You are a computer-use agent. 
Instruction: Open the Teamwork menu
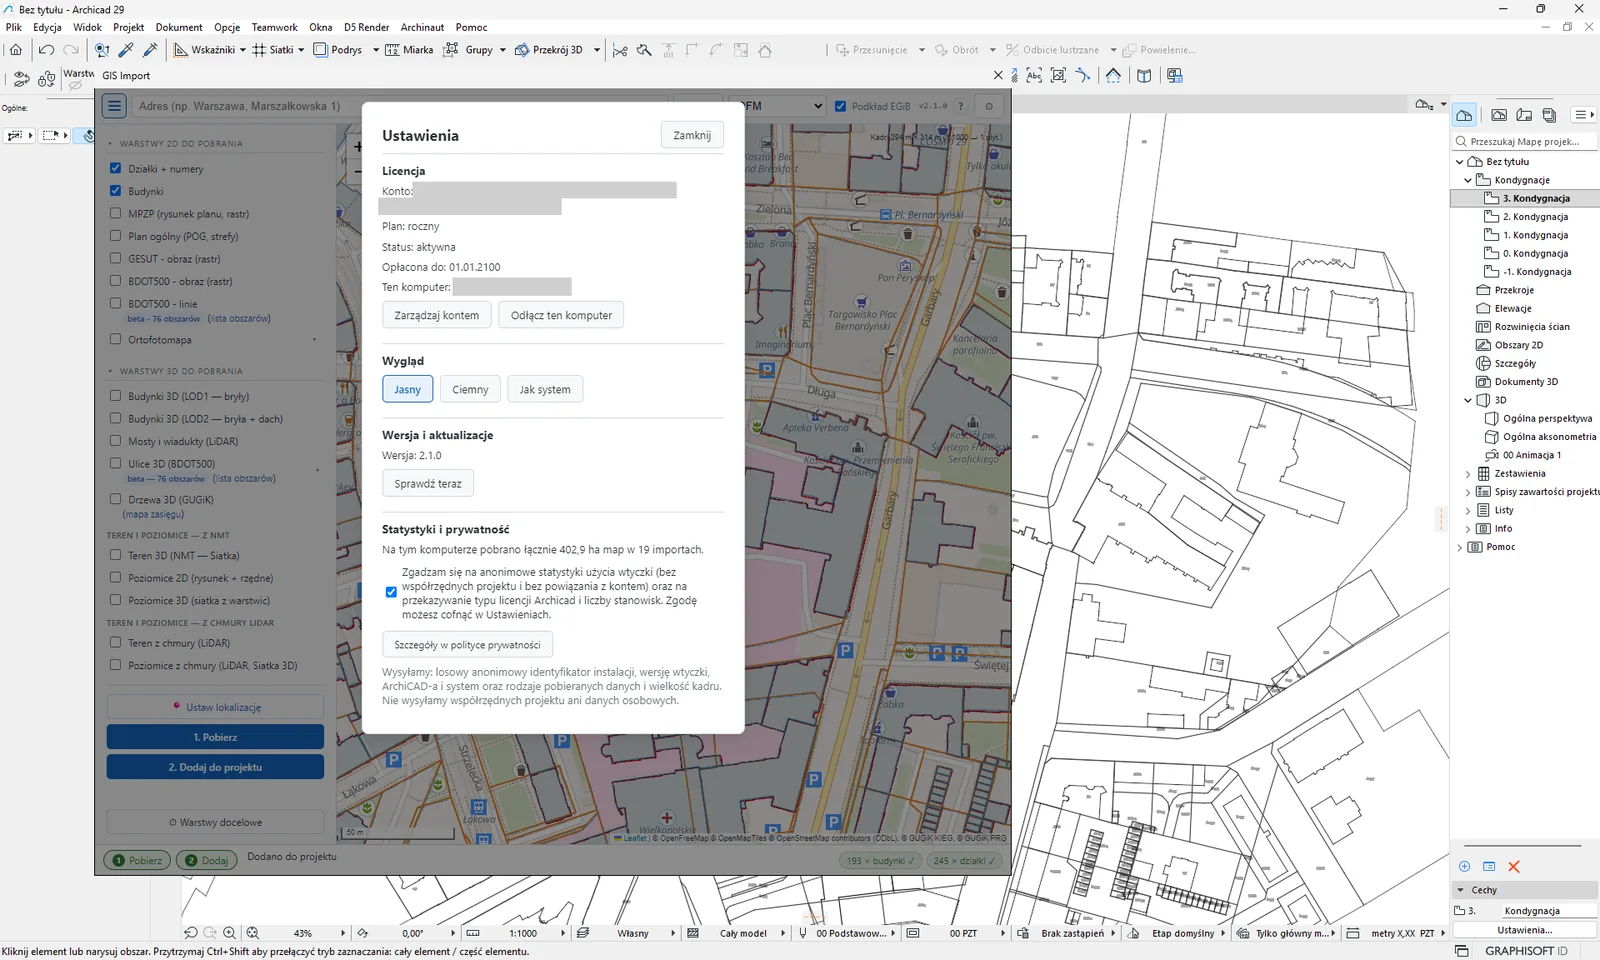point(274,27)
